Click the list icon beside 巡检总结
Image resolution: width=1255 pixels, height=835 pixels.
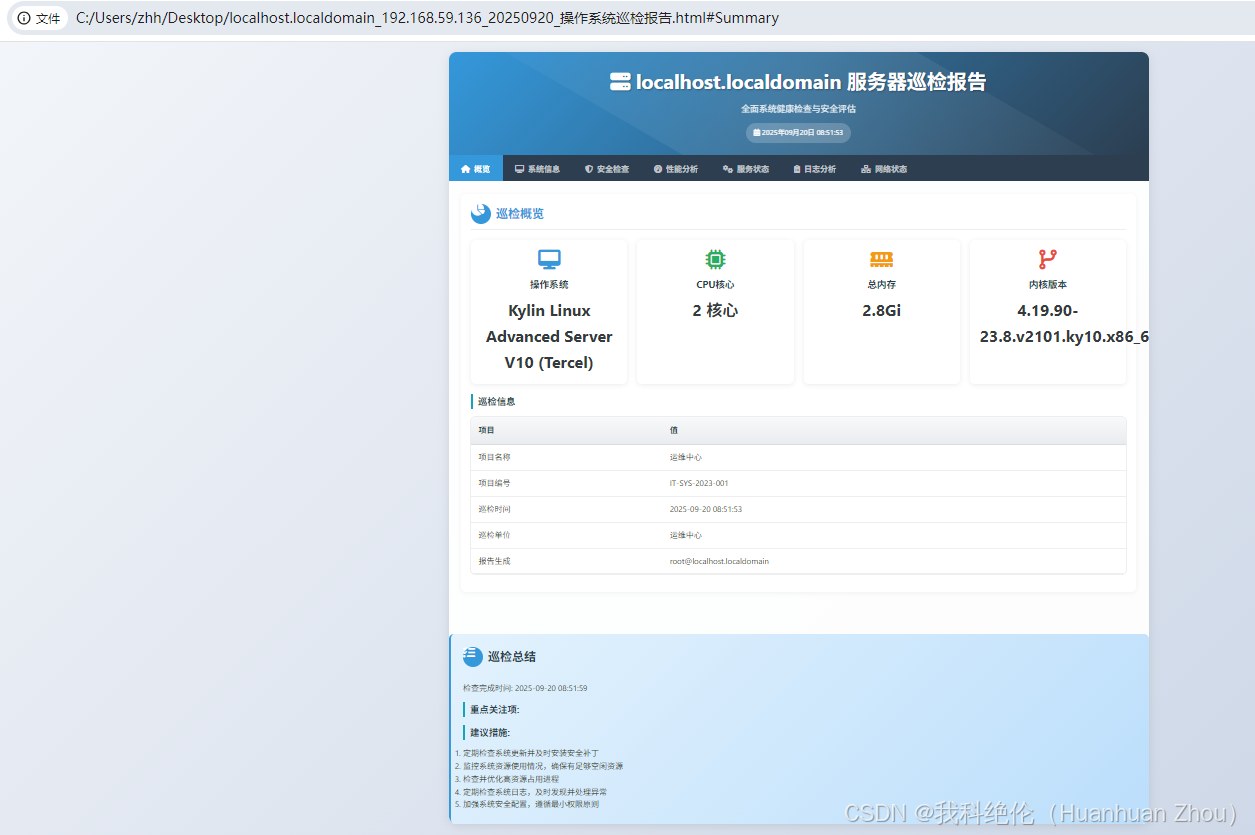click(473, 657)
